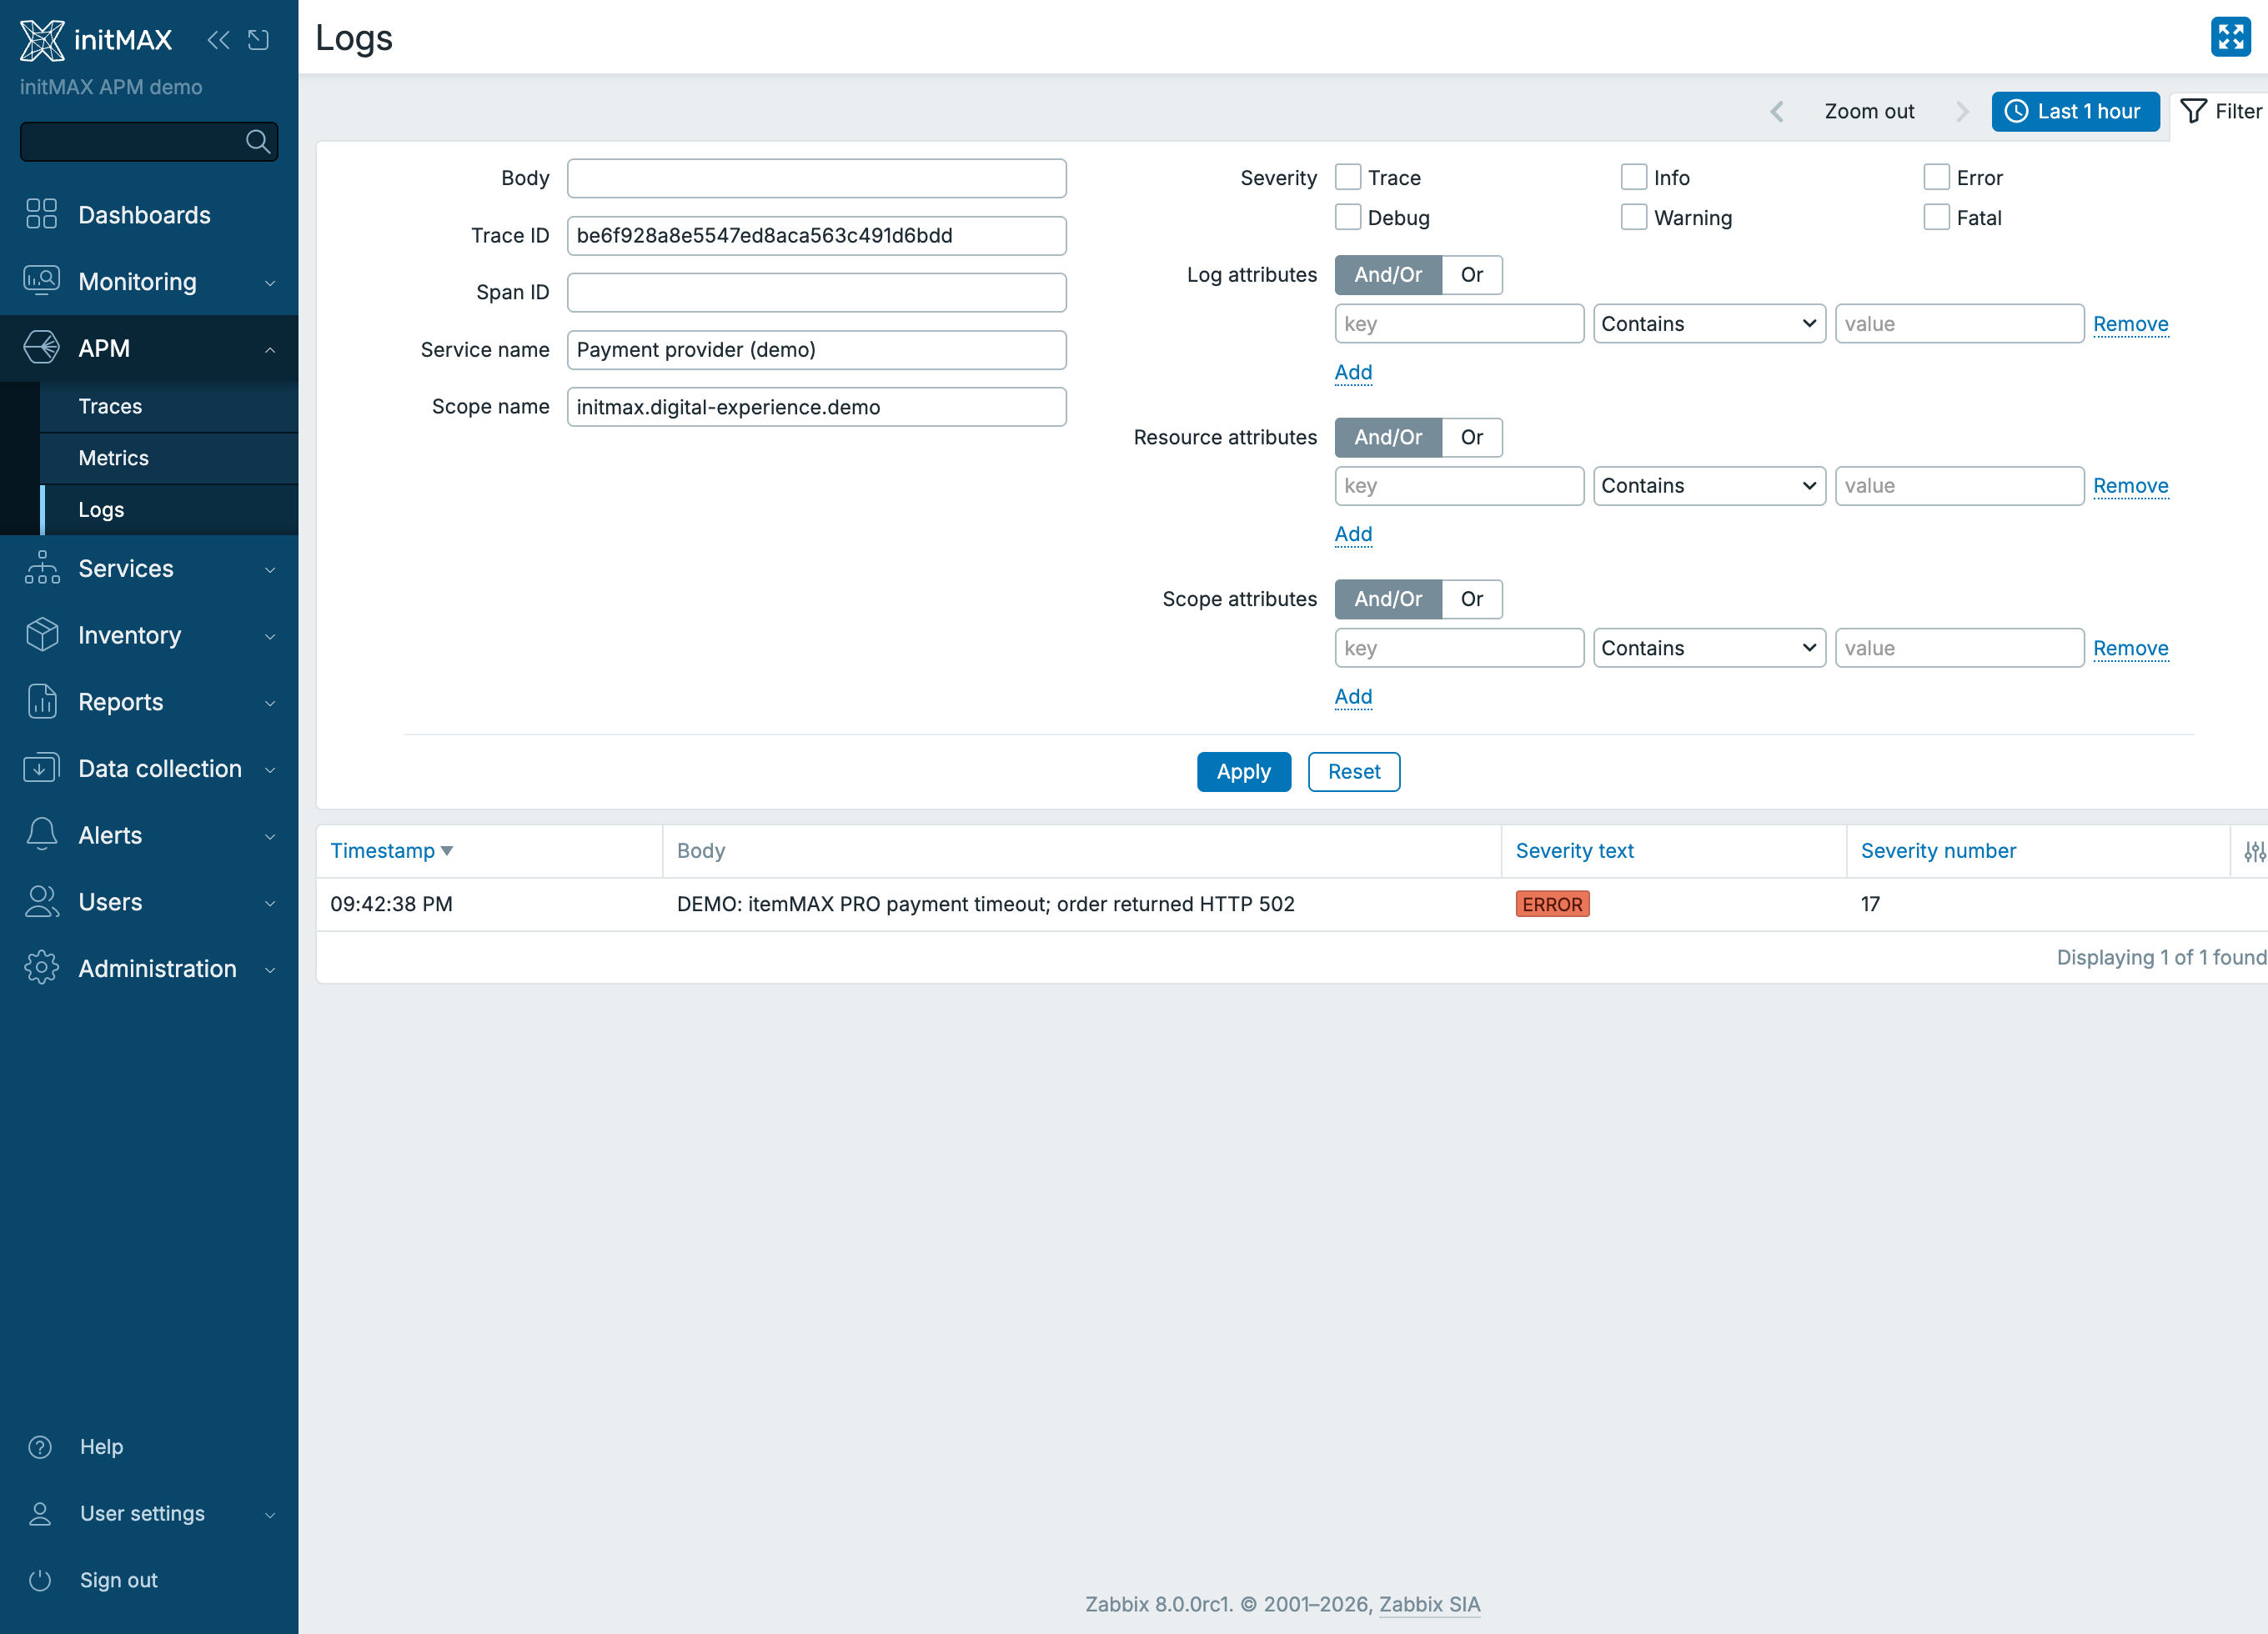
Task: Click the APM gauge icon
Action: (x=41, y=348)
